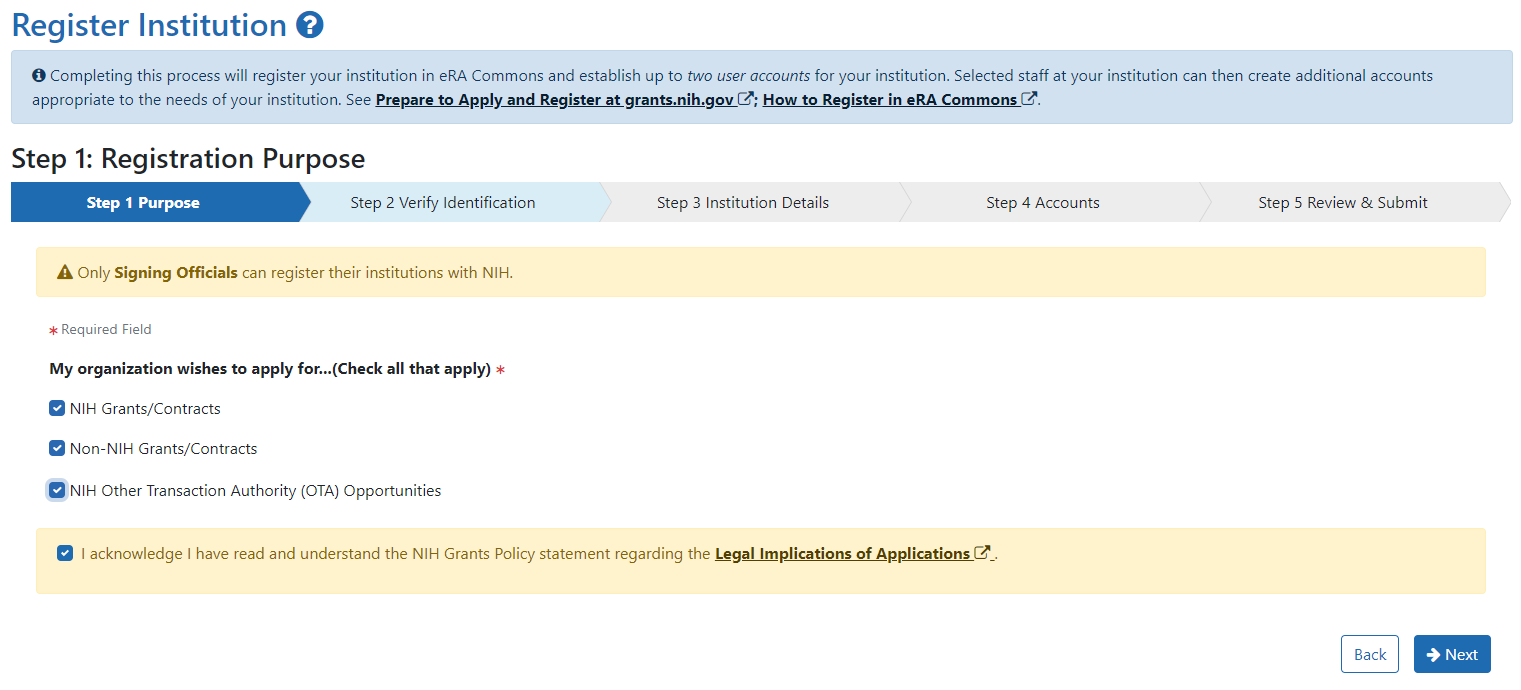The width and height of the screenshot is (1521, 690).
Task: Disable NIH Other Transaction Authority (OTA) Opportunities
Action: point(57,490)
